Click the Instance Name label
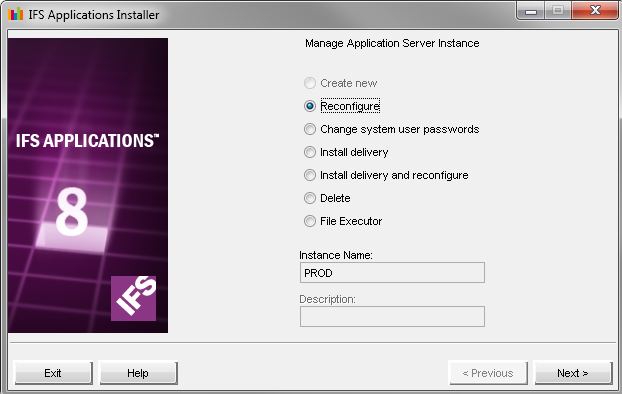This screenshot has height=394, width=622. point(336,255)
